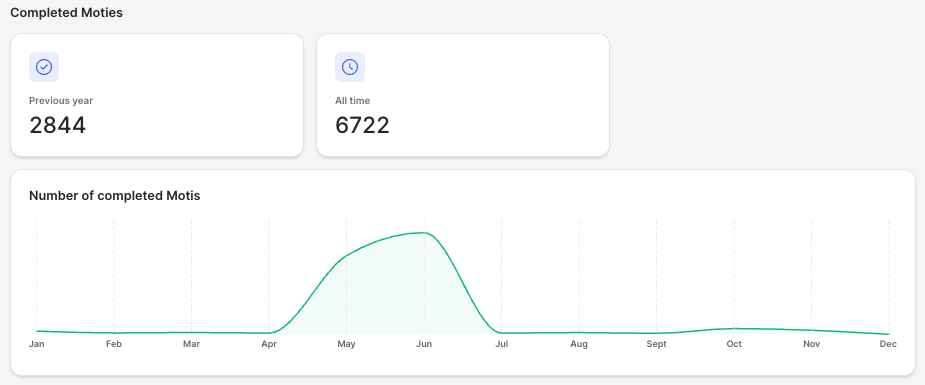
Task: Click the Mar label on chart axis
Action: coord(192,344)
